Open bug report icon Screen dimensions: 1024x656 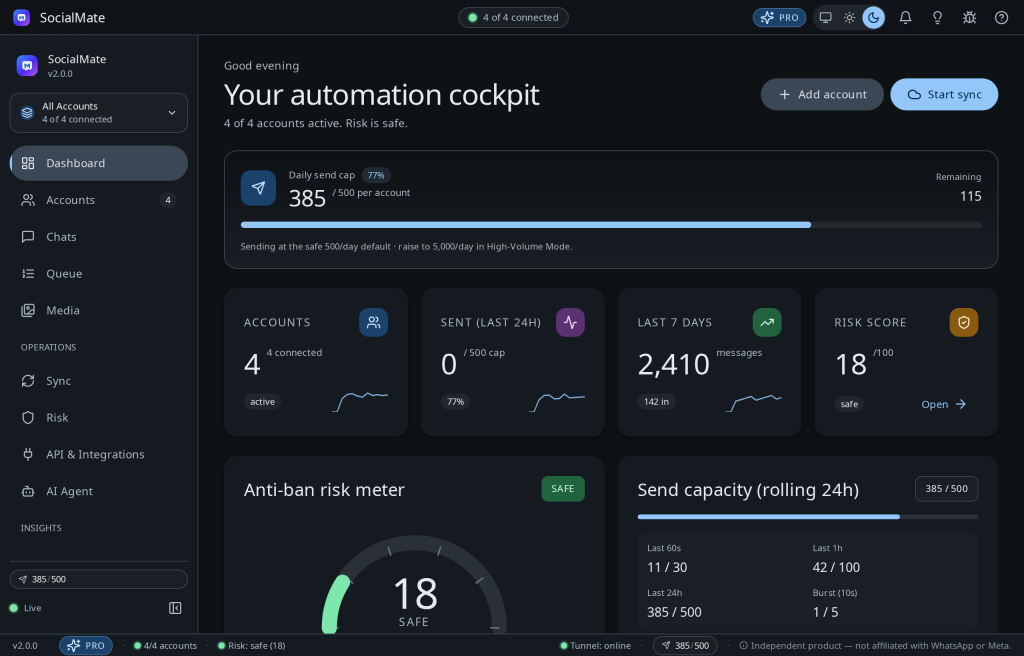pos(969,18)
